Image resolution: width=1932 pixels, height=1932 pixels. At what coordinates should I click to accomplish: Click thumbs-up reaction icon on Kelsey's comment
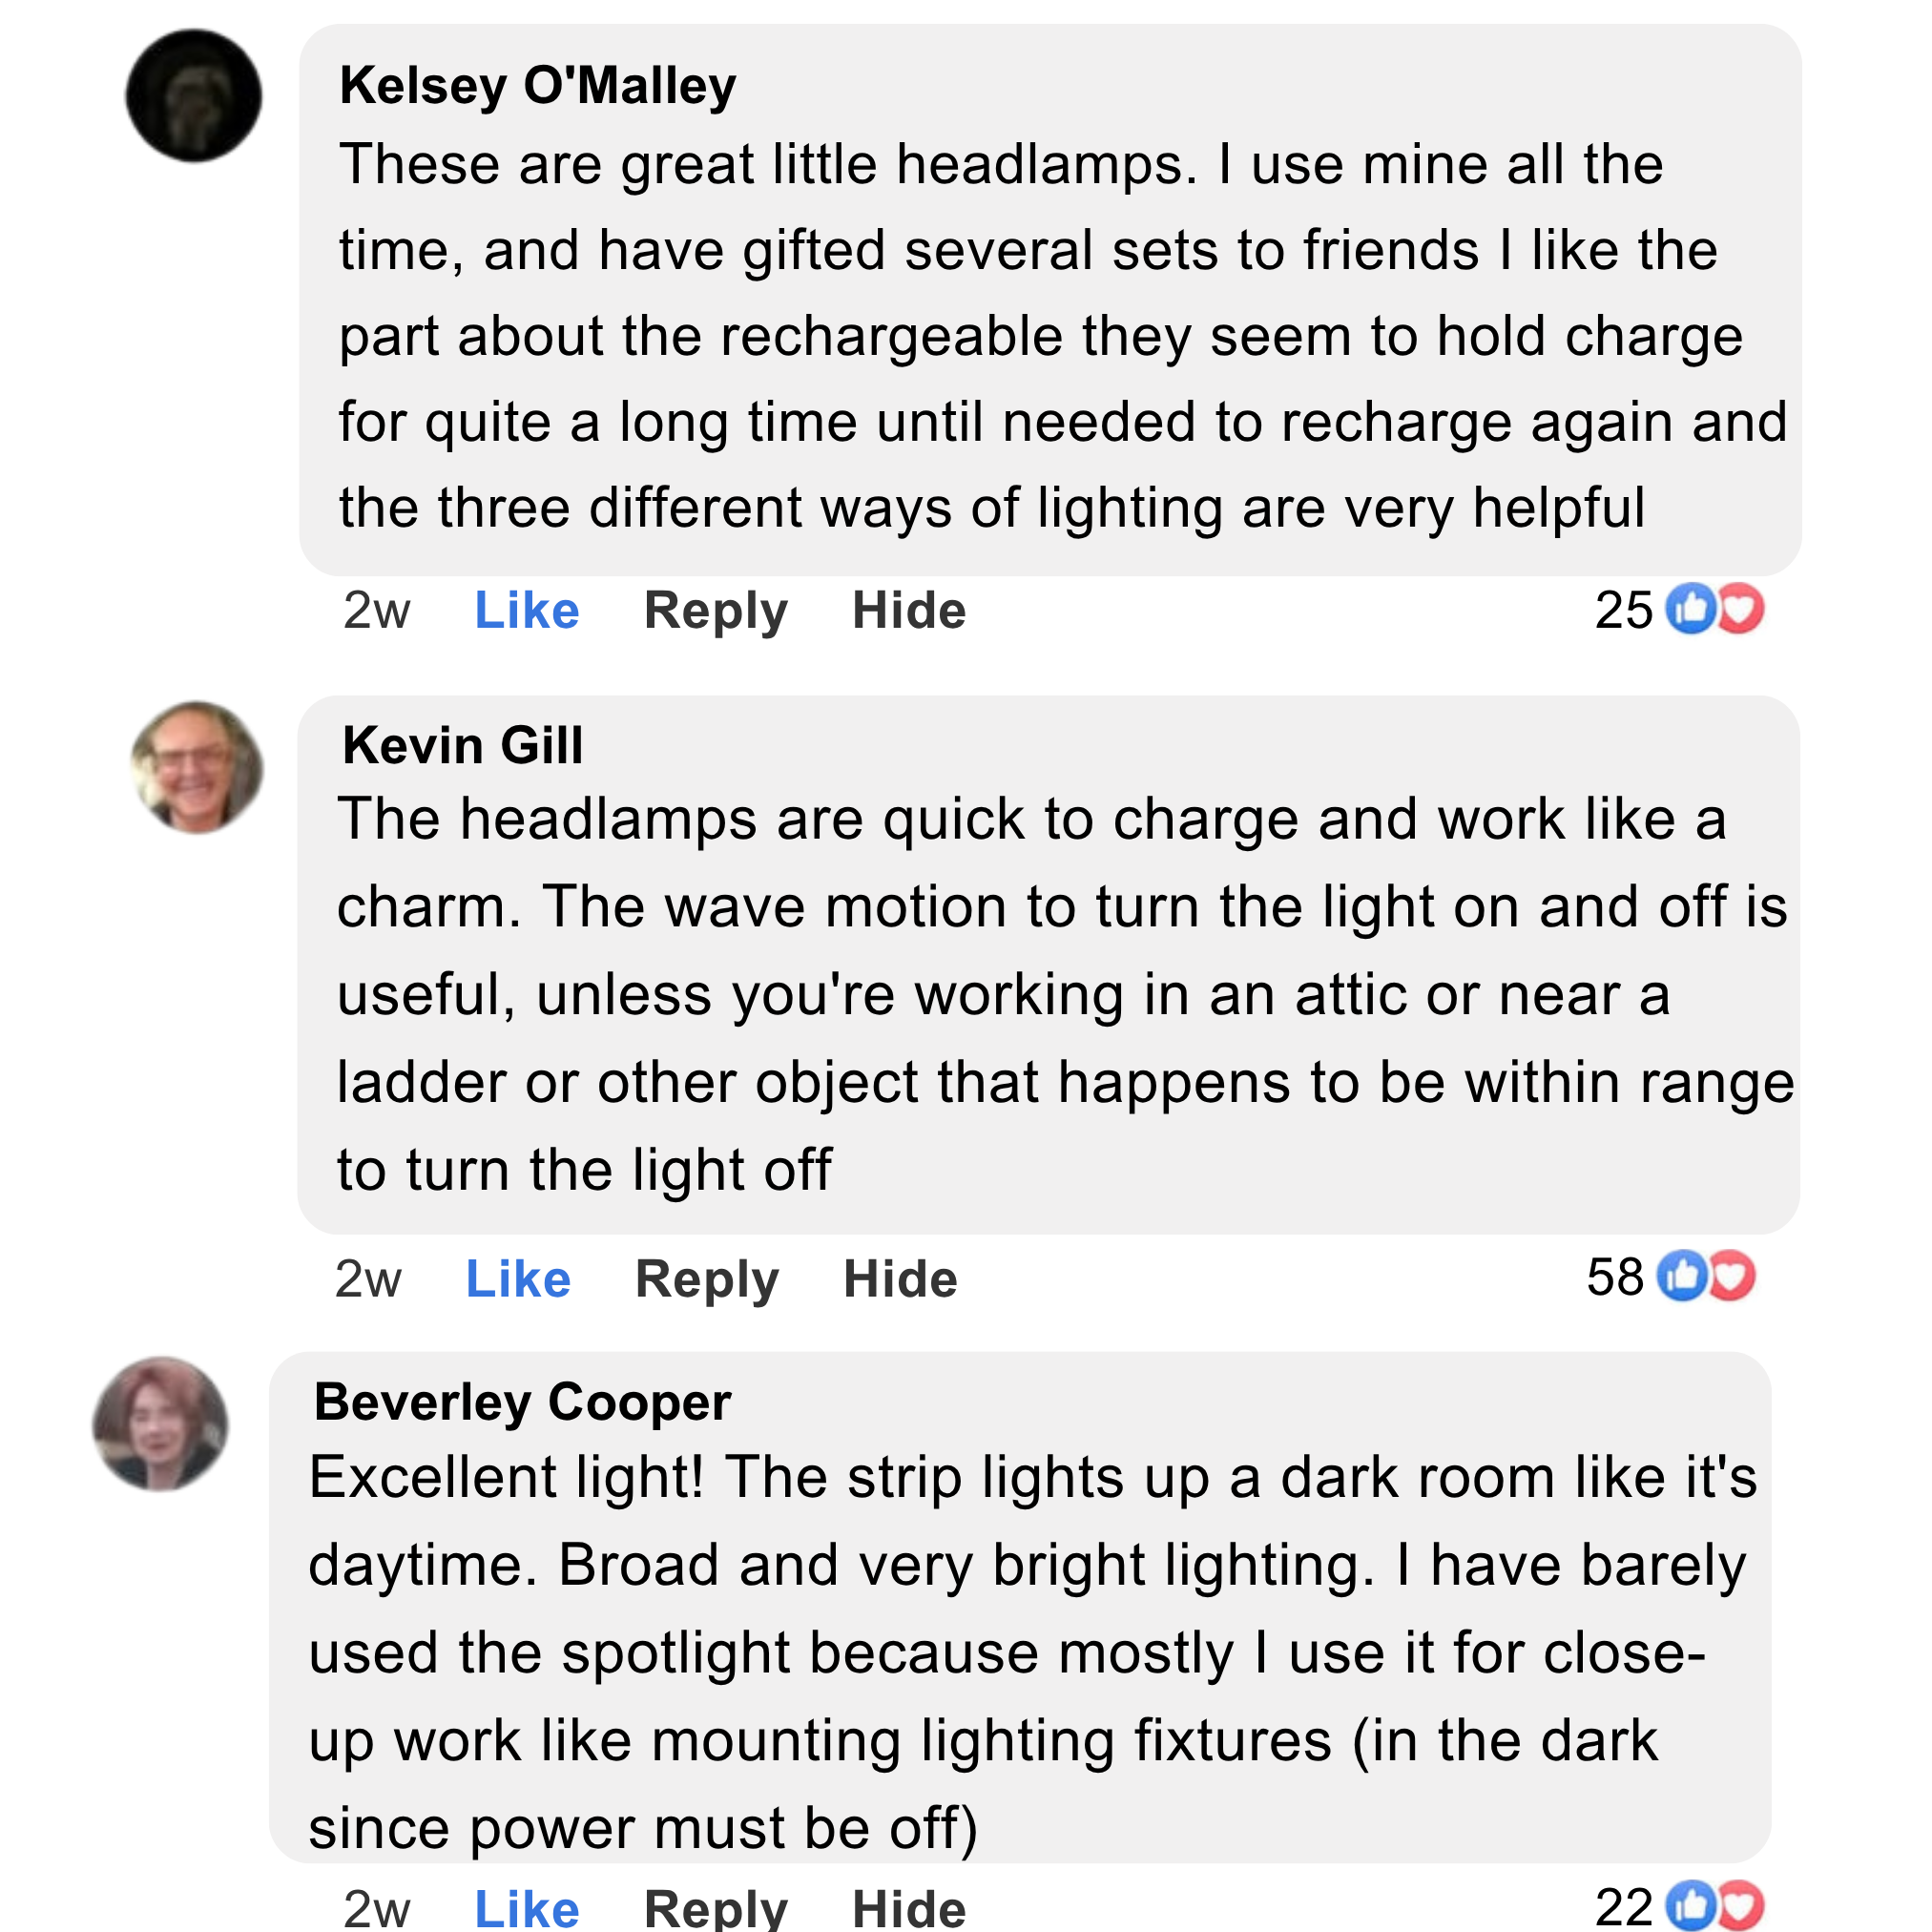[1691, 608]
